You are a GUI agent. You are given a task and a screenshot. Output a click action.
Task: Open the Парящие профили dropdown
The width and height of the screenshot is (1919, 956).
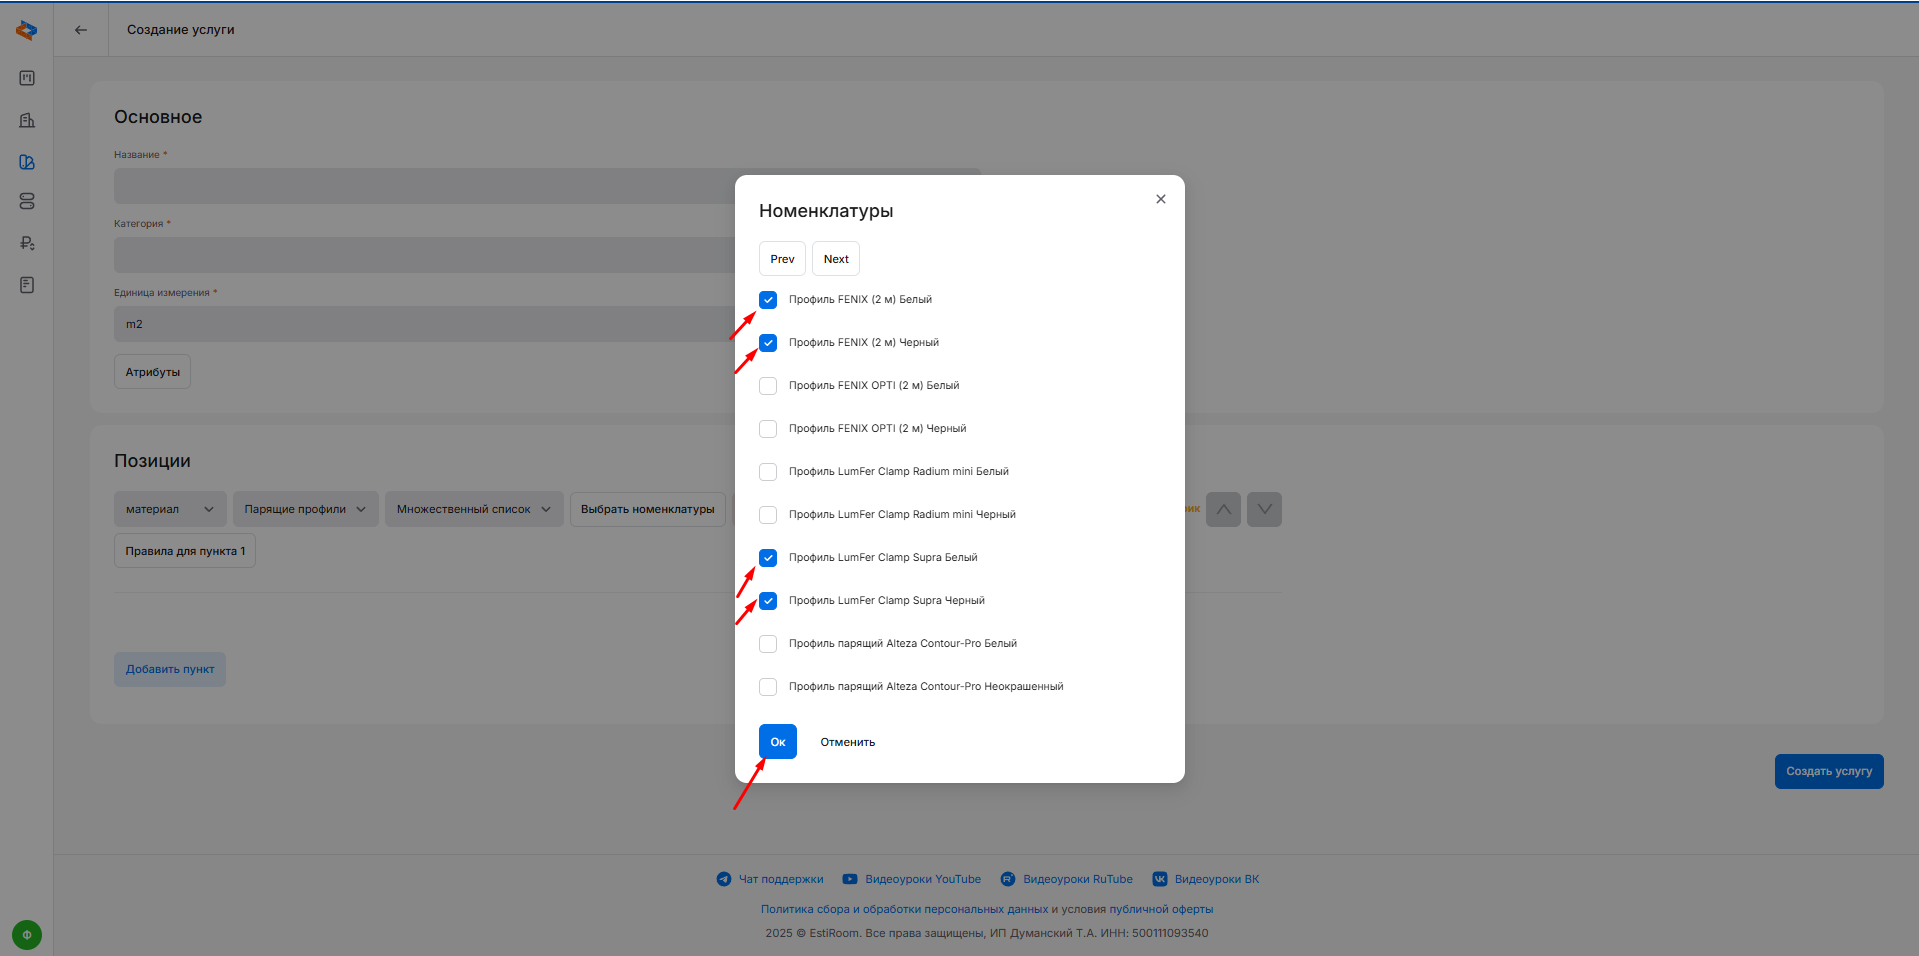click(305, 509)
